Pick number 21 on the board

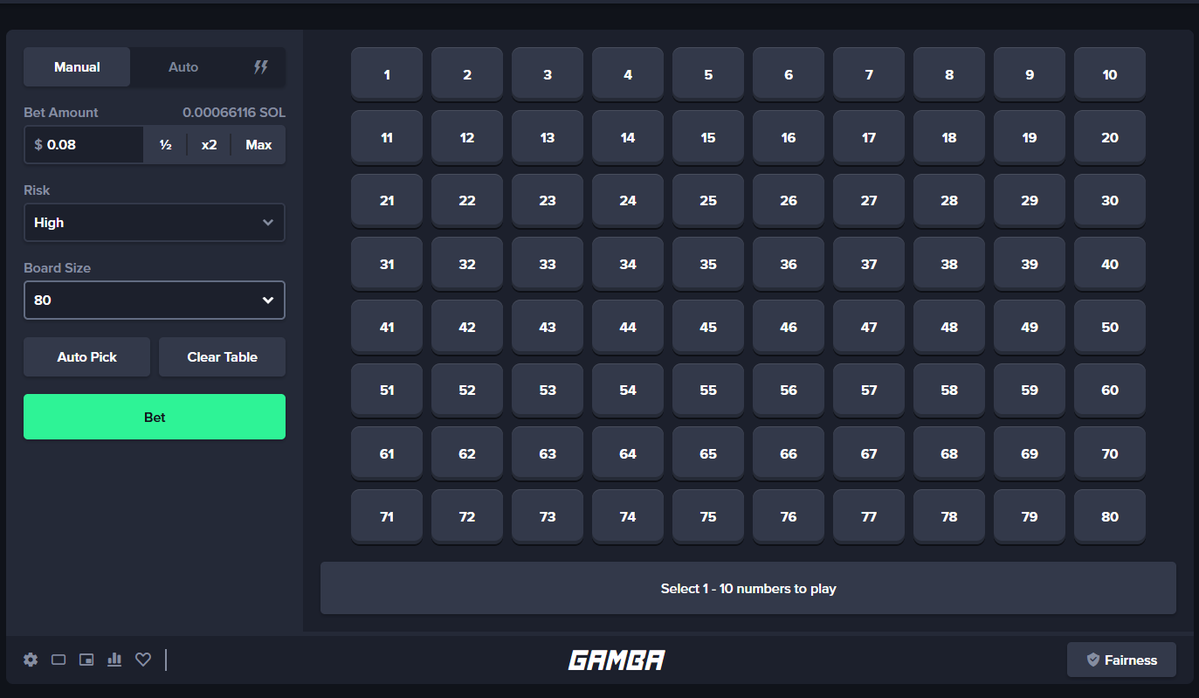pos(387,200)
